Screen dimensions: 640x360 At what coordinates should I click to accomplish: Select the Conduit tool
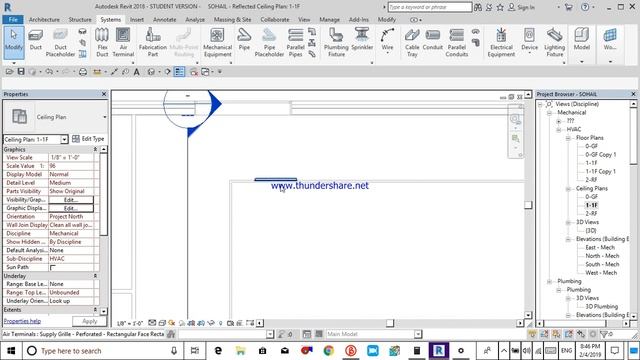[x=433, y=40]
